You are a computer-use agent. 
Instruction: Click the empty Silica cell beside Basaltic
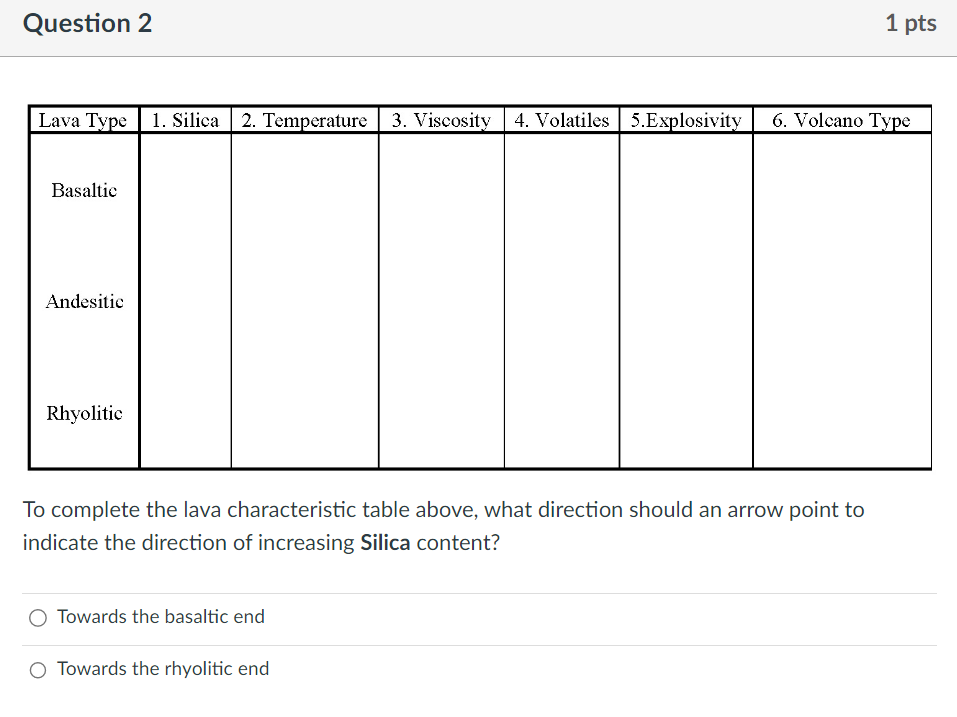(x=185, y=190)
